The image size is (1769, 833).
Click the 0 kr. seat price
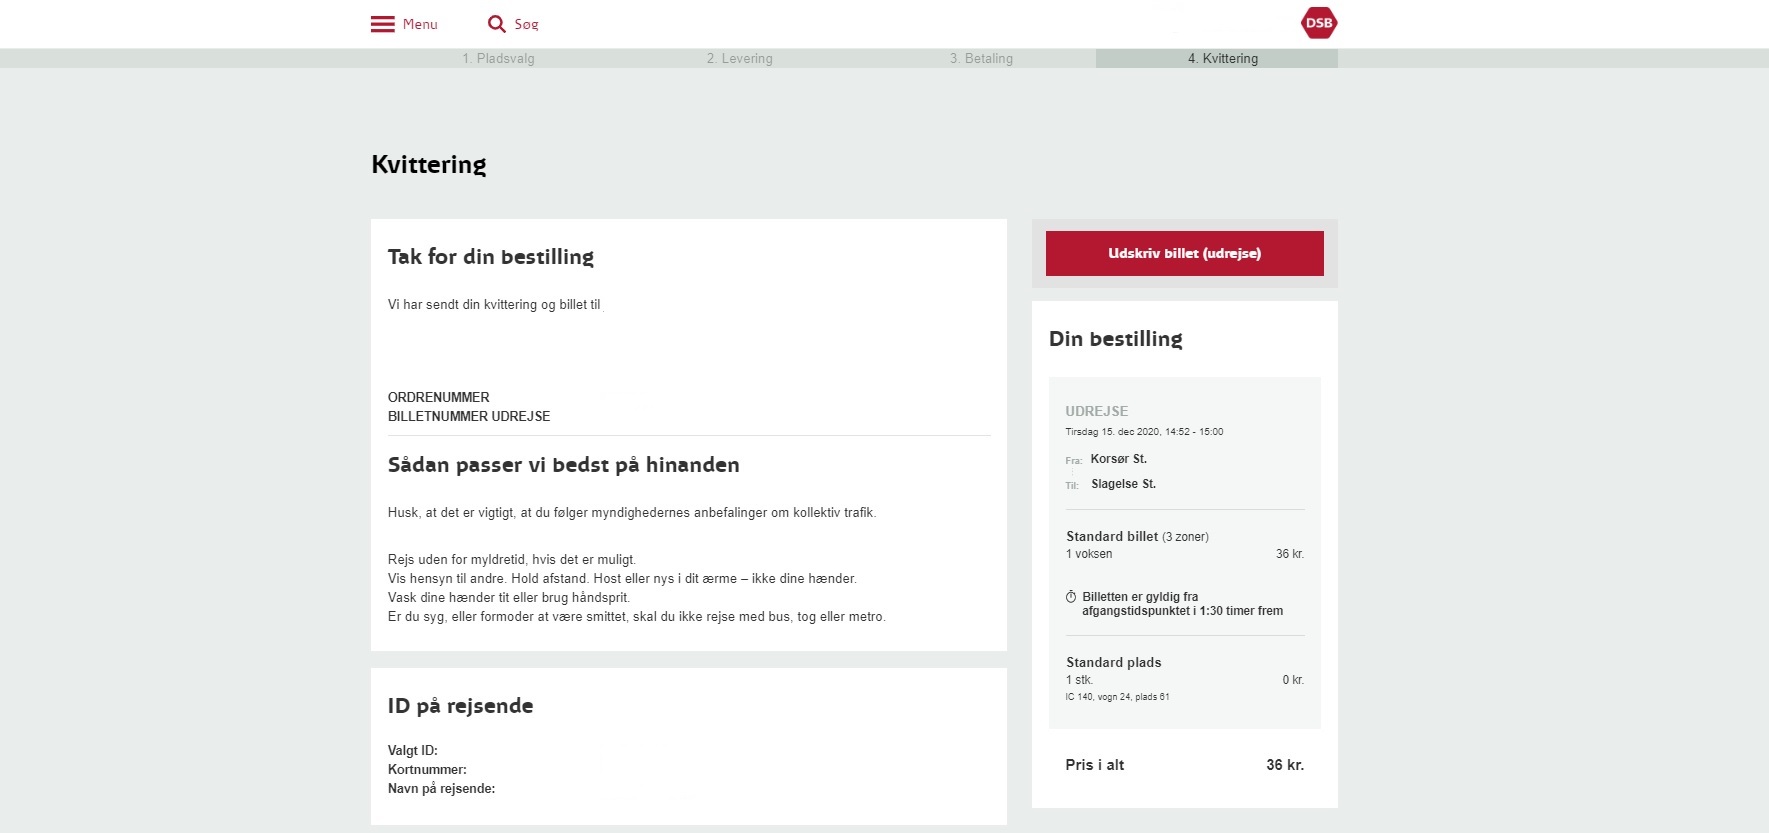click(1293, 680)
